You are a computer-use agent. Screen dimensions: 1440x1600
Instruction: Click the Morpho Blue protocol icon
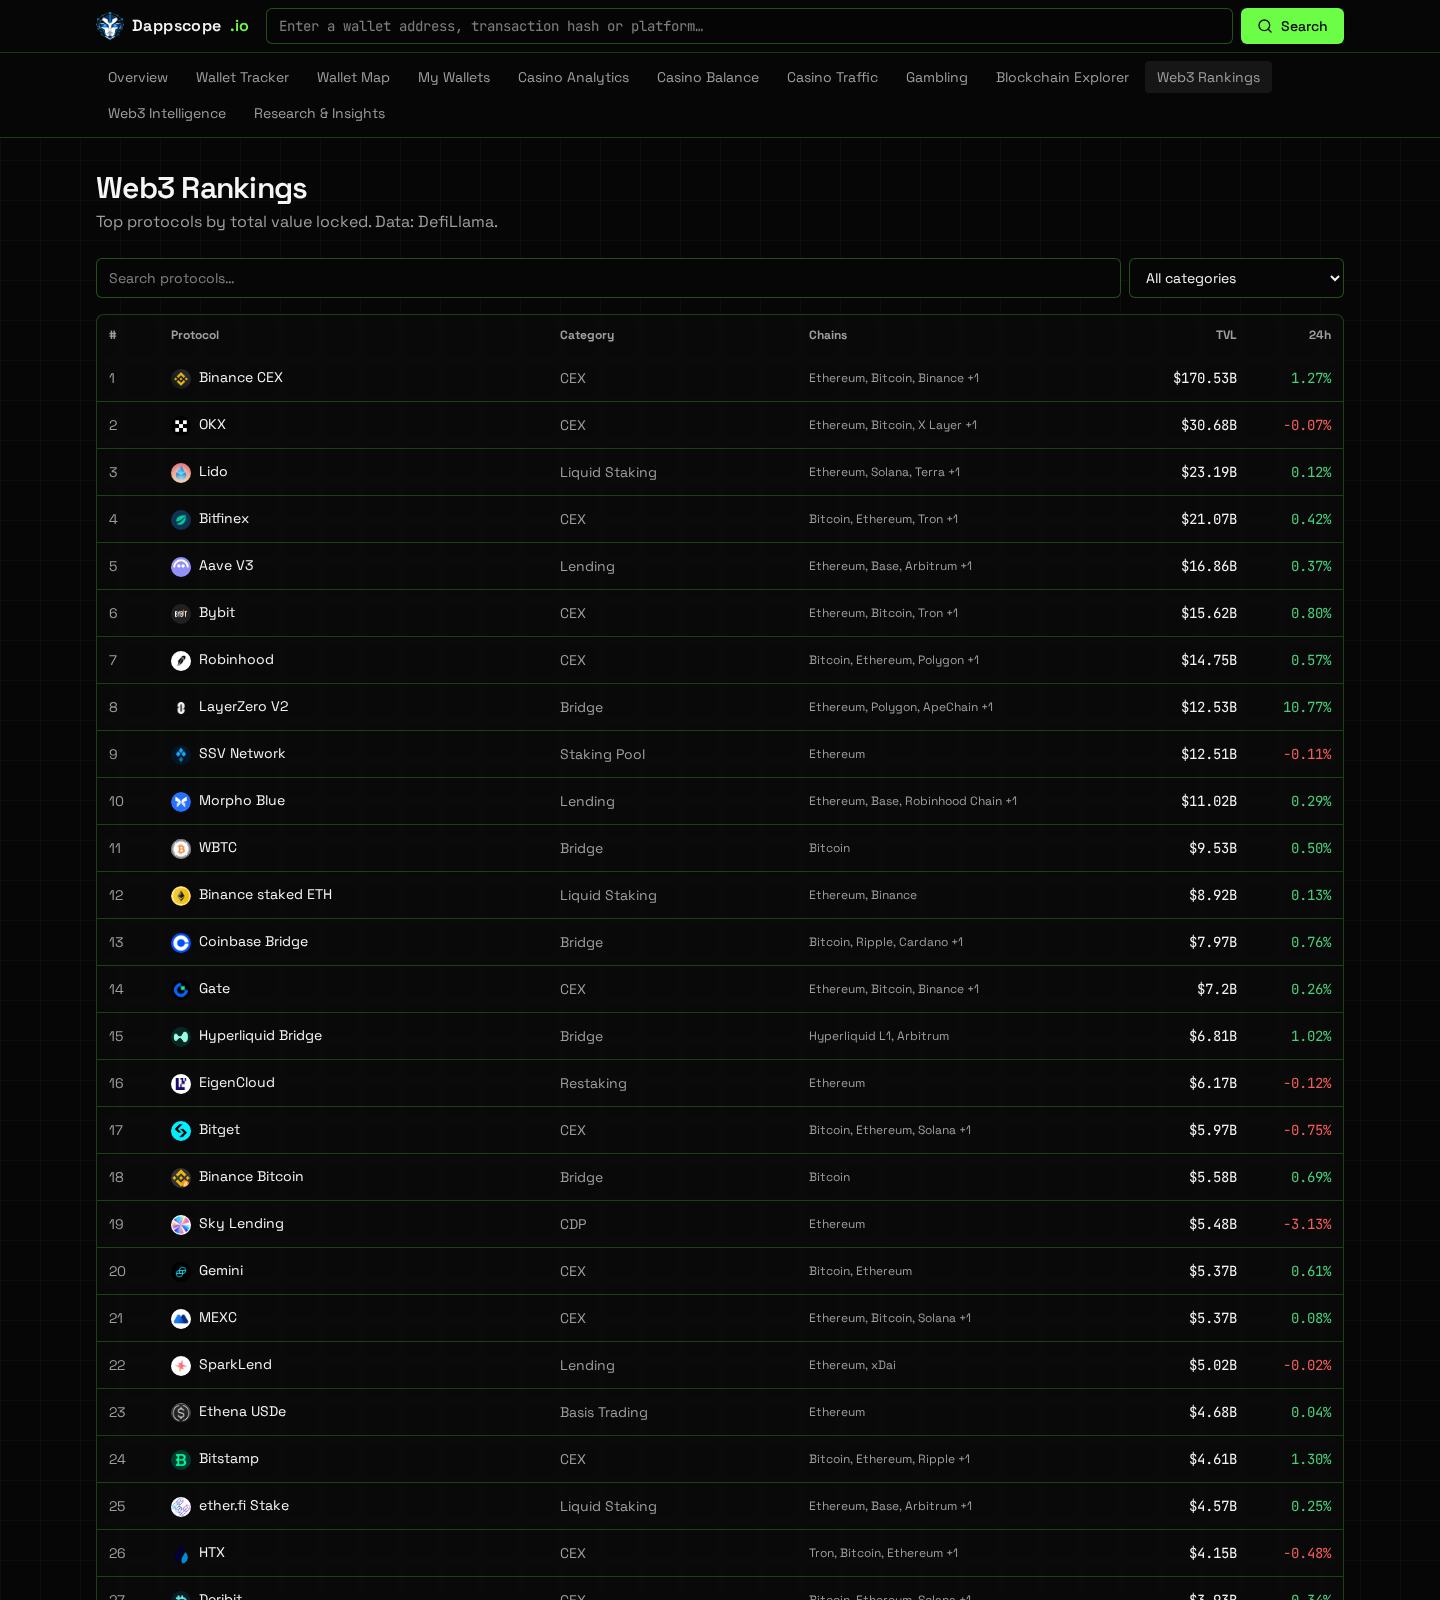pyautogui.click(x=181, y=802)
